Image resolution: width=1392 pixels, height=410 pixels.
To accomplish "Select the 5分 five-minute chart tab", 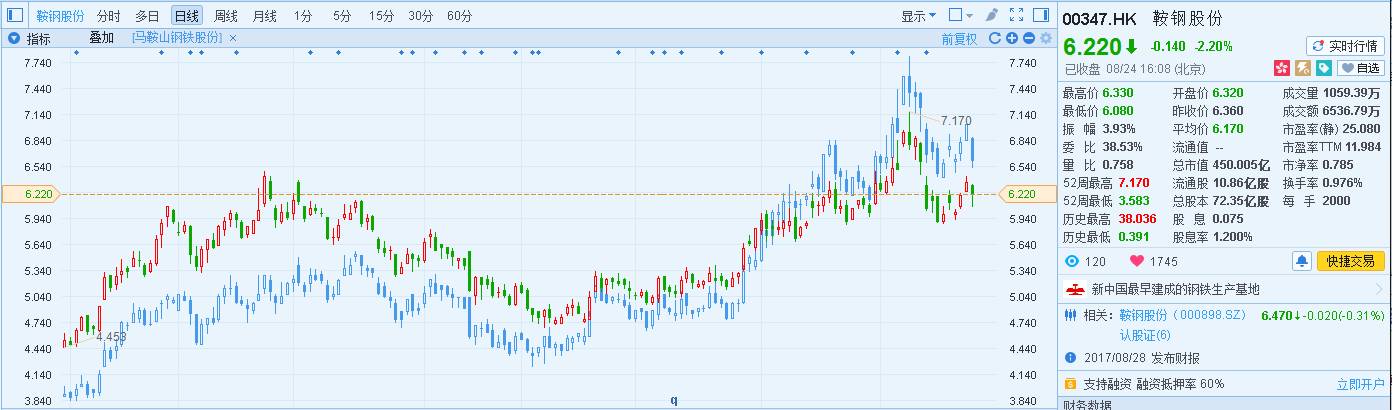I will (342, 16).
